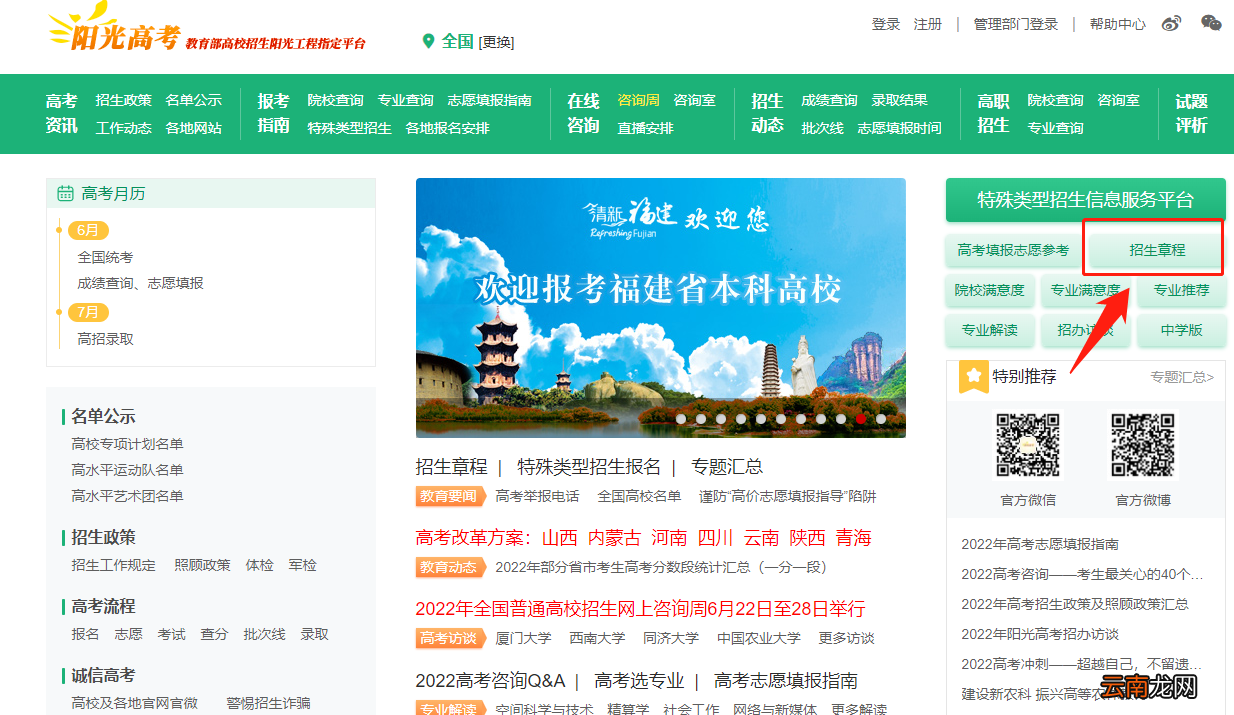
Task: Click 专业推荐 button
Action: pyautogui.click(x=1181, y=290)
